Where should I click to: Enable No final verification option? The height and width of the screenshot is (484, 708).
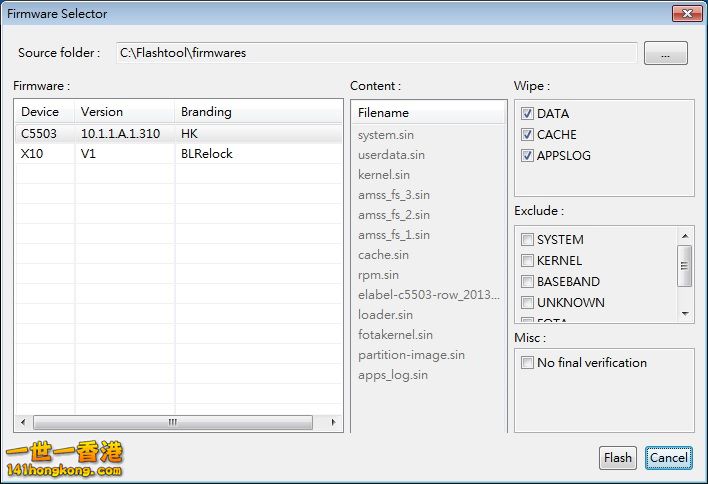click(x=527, y=363)
